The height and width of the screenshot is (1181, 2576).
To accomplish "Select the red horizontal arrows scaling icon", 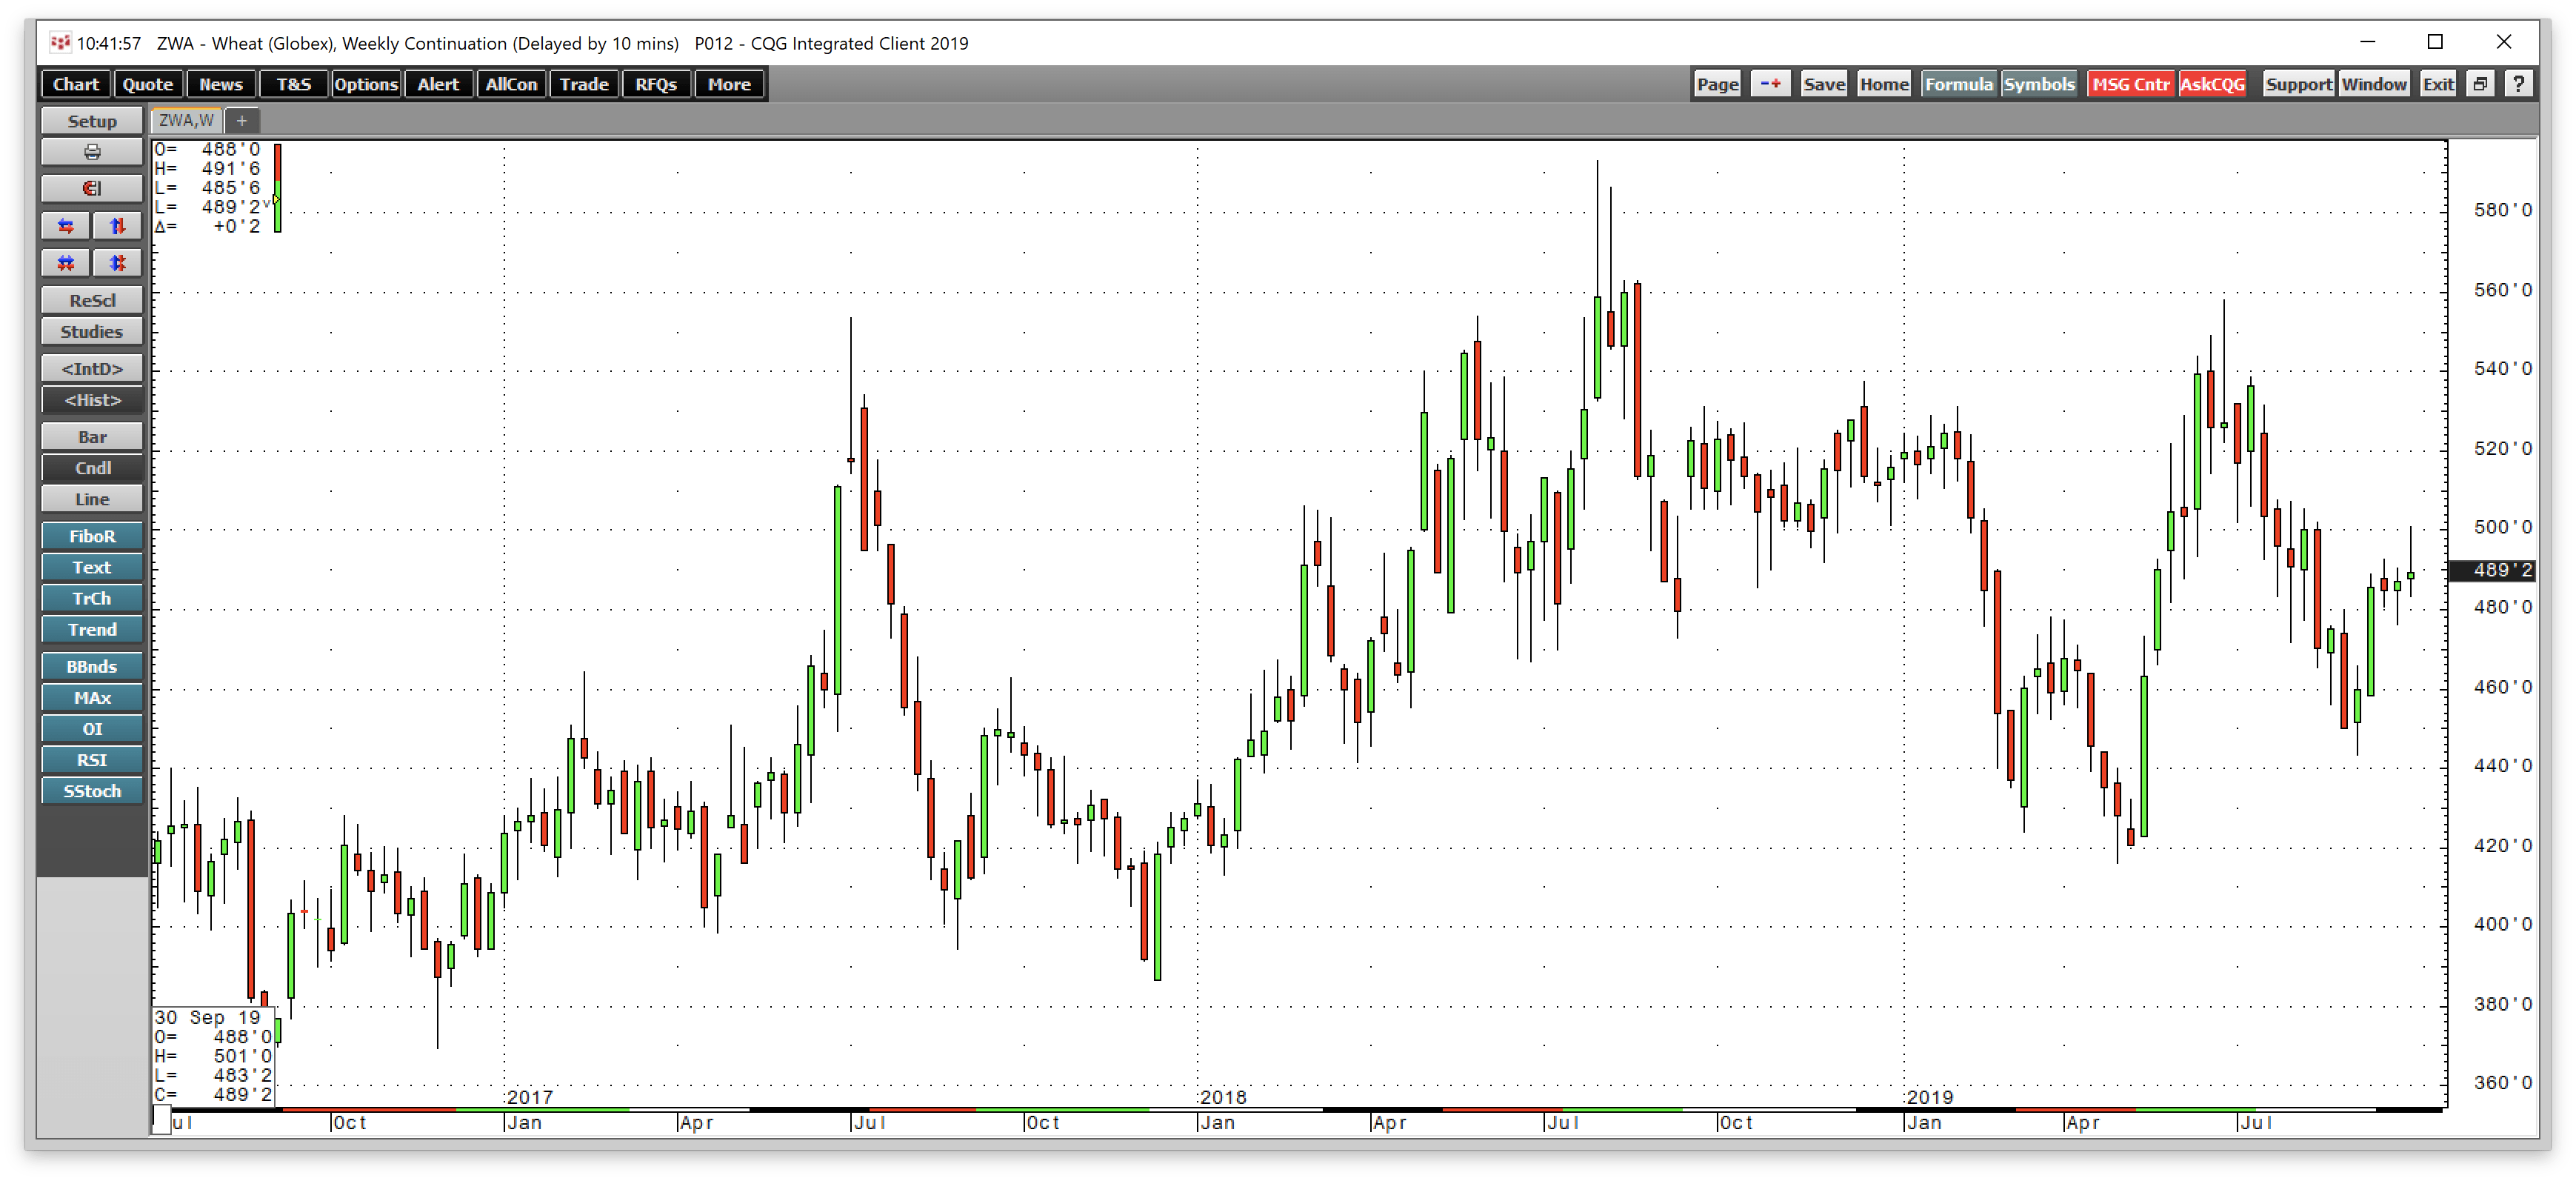I will pyautogui.click(x=65, y=226).
